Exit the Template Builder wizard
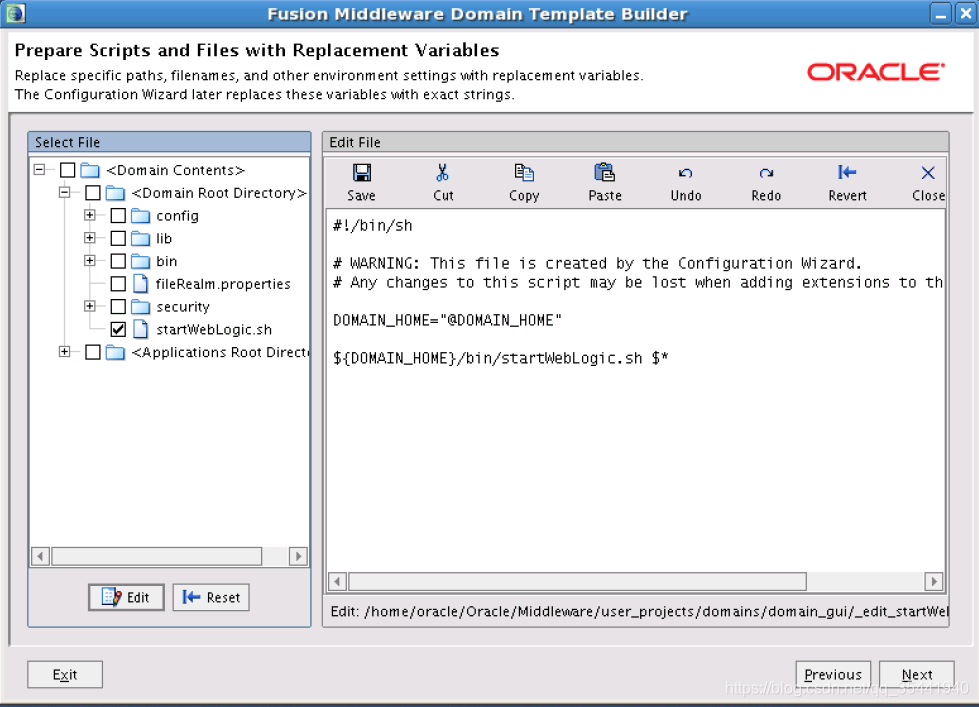 65,675
